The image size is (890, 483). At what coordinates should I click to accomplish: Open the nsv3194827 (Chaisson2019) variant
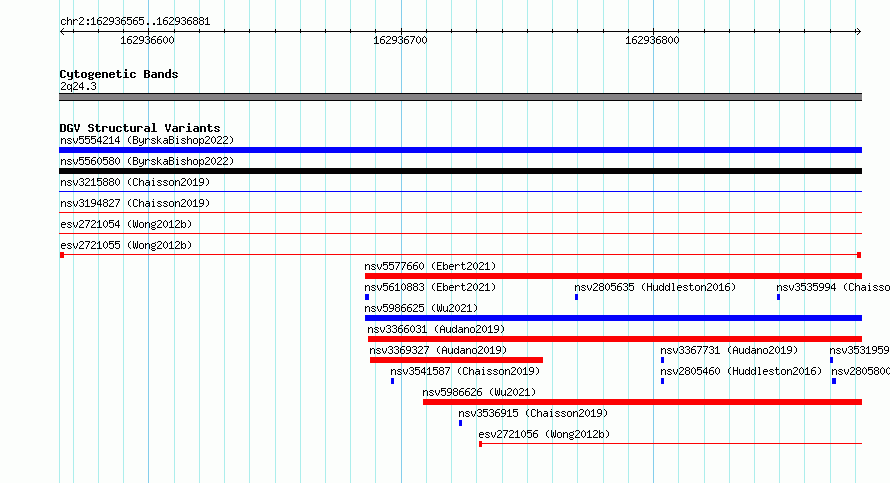click(135, 203)
